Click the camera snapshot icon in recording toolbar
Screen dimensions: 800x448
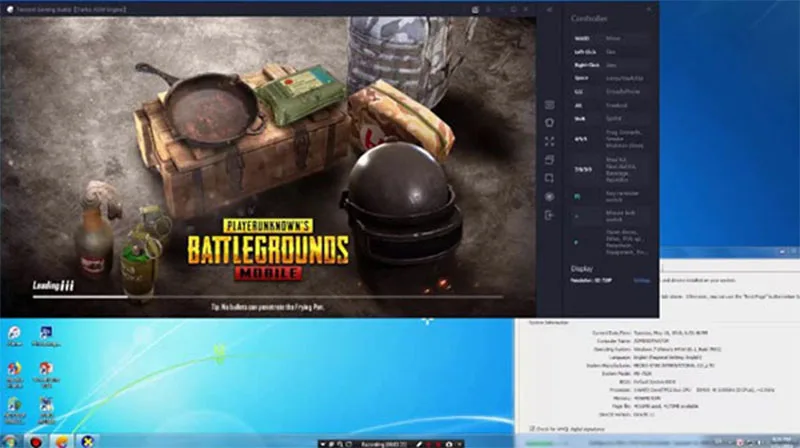point(449,444)
